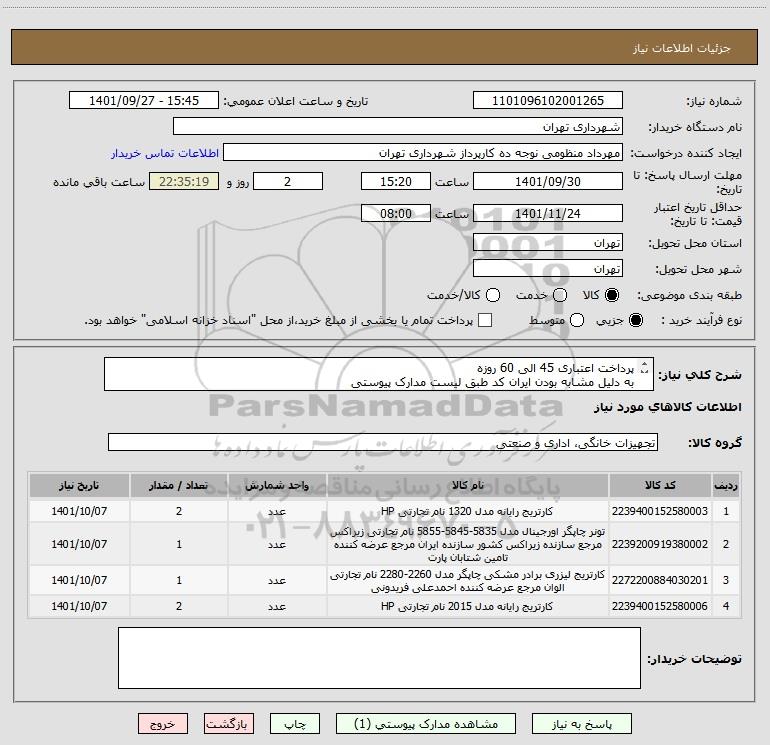
Task: Click product code 2239400152580003
Action: 660,511
